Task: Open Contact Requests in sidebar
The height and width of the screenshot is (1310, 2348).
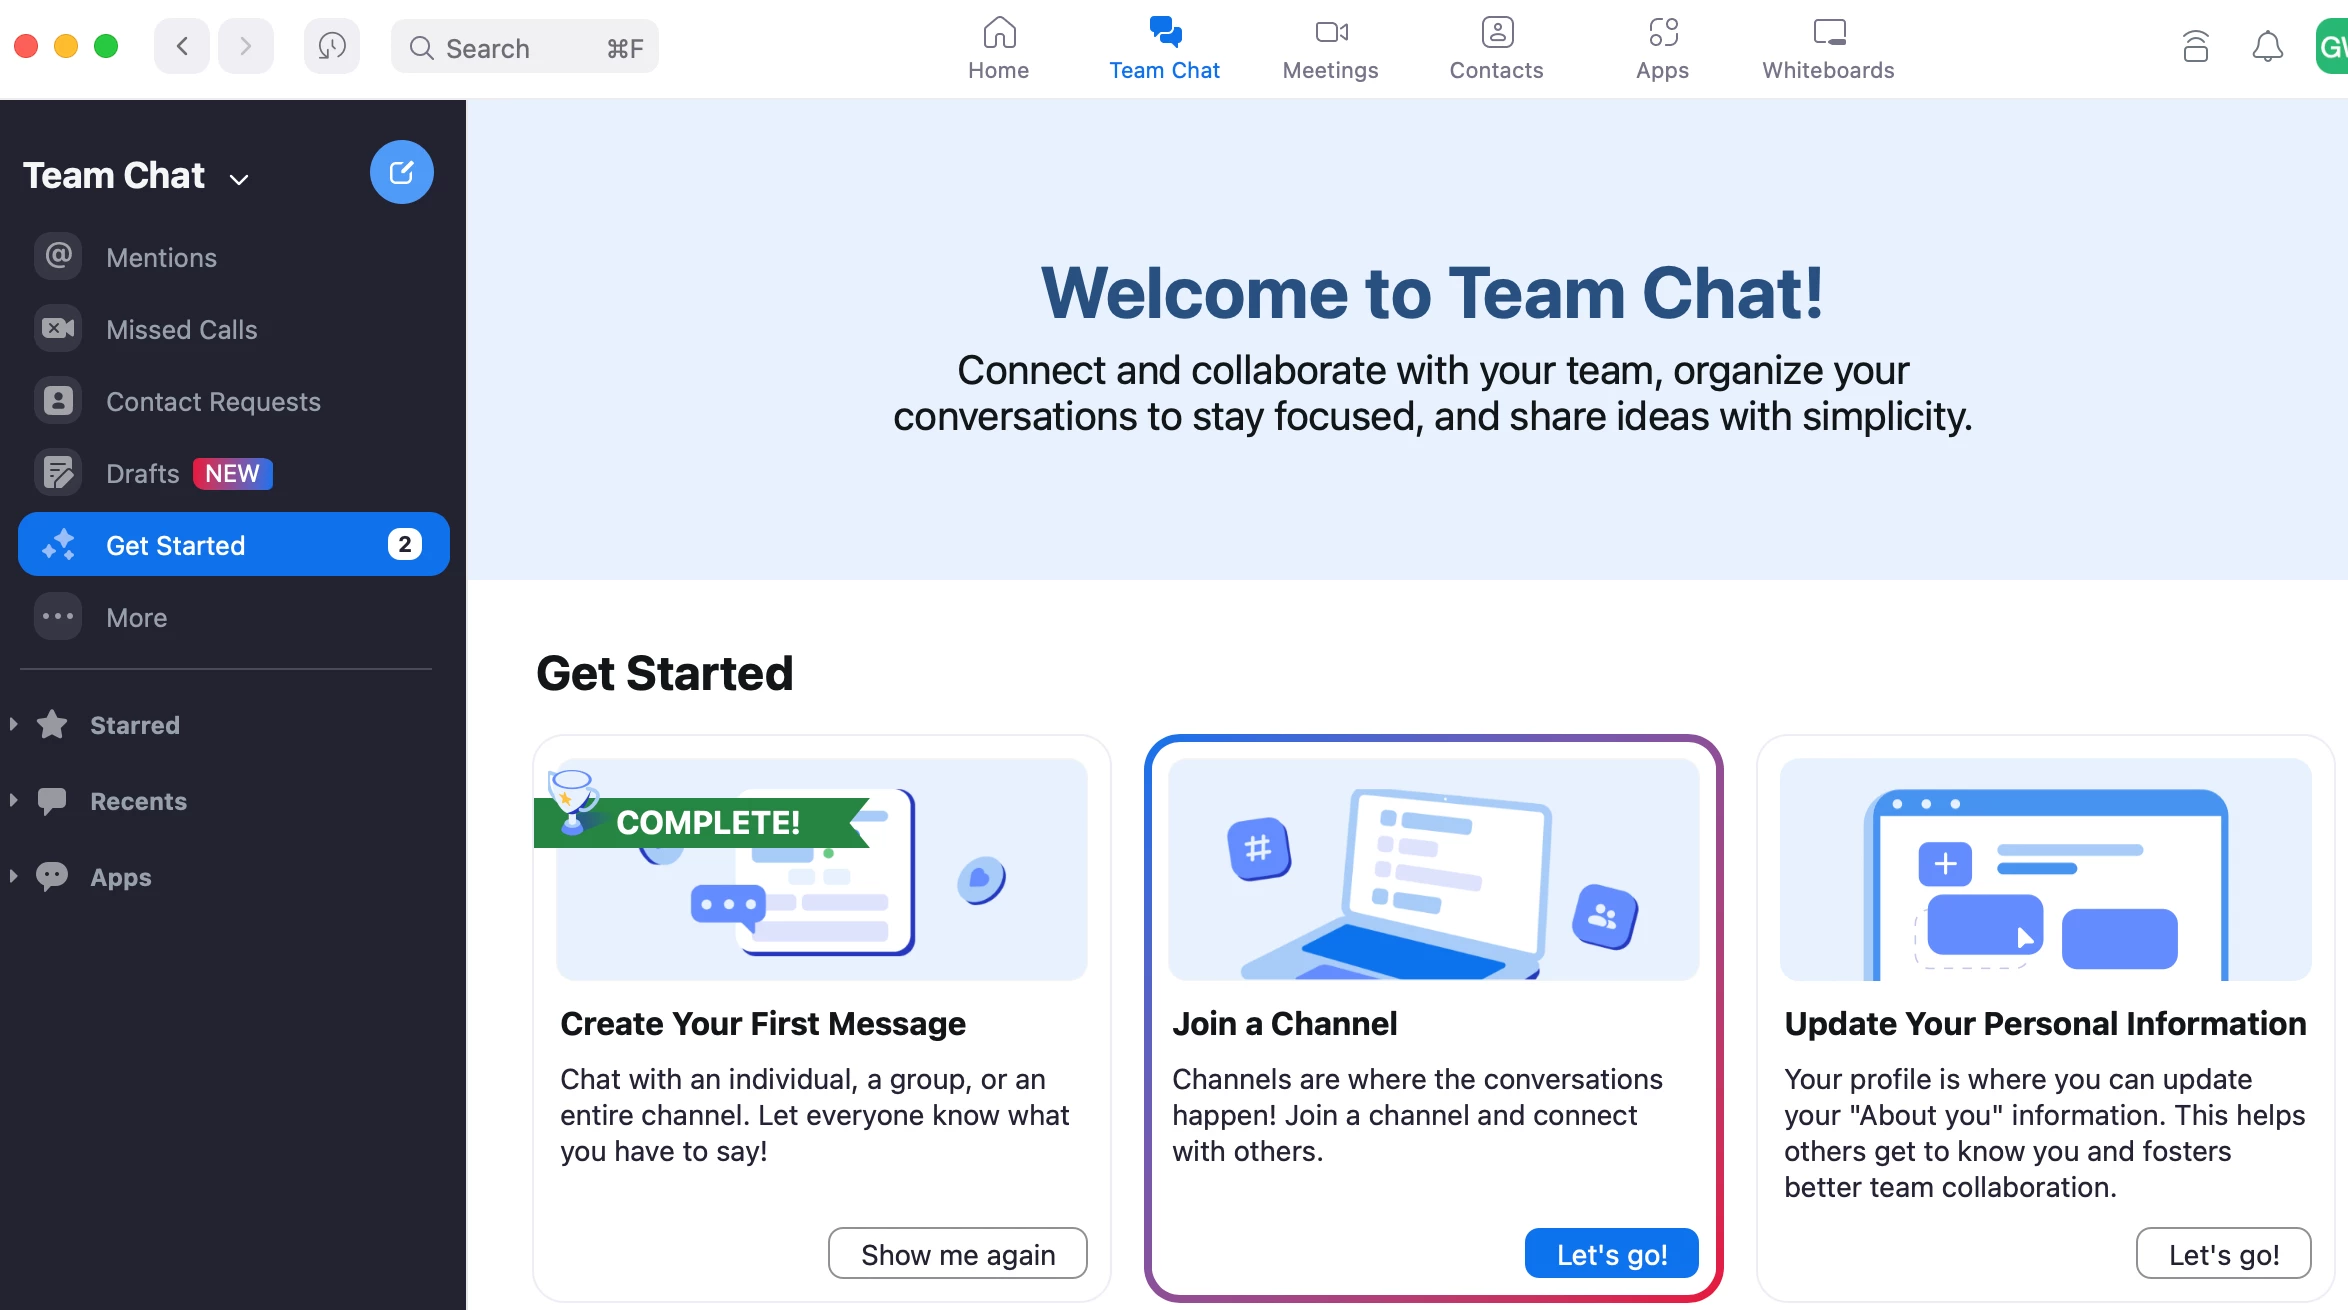Action: 212,401
